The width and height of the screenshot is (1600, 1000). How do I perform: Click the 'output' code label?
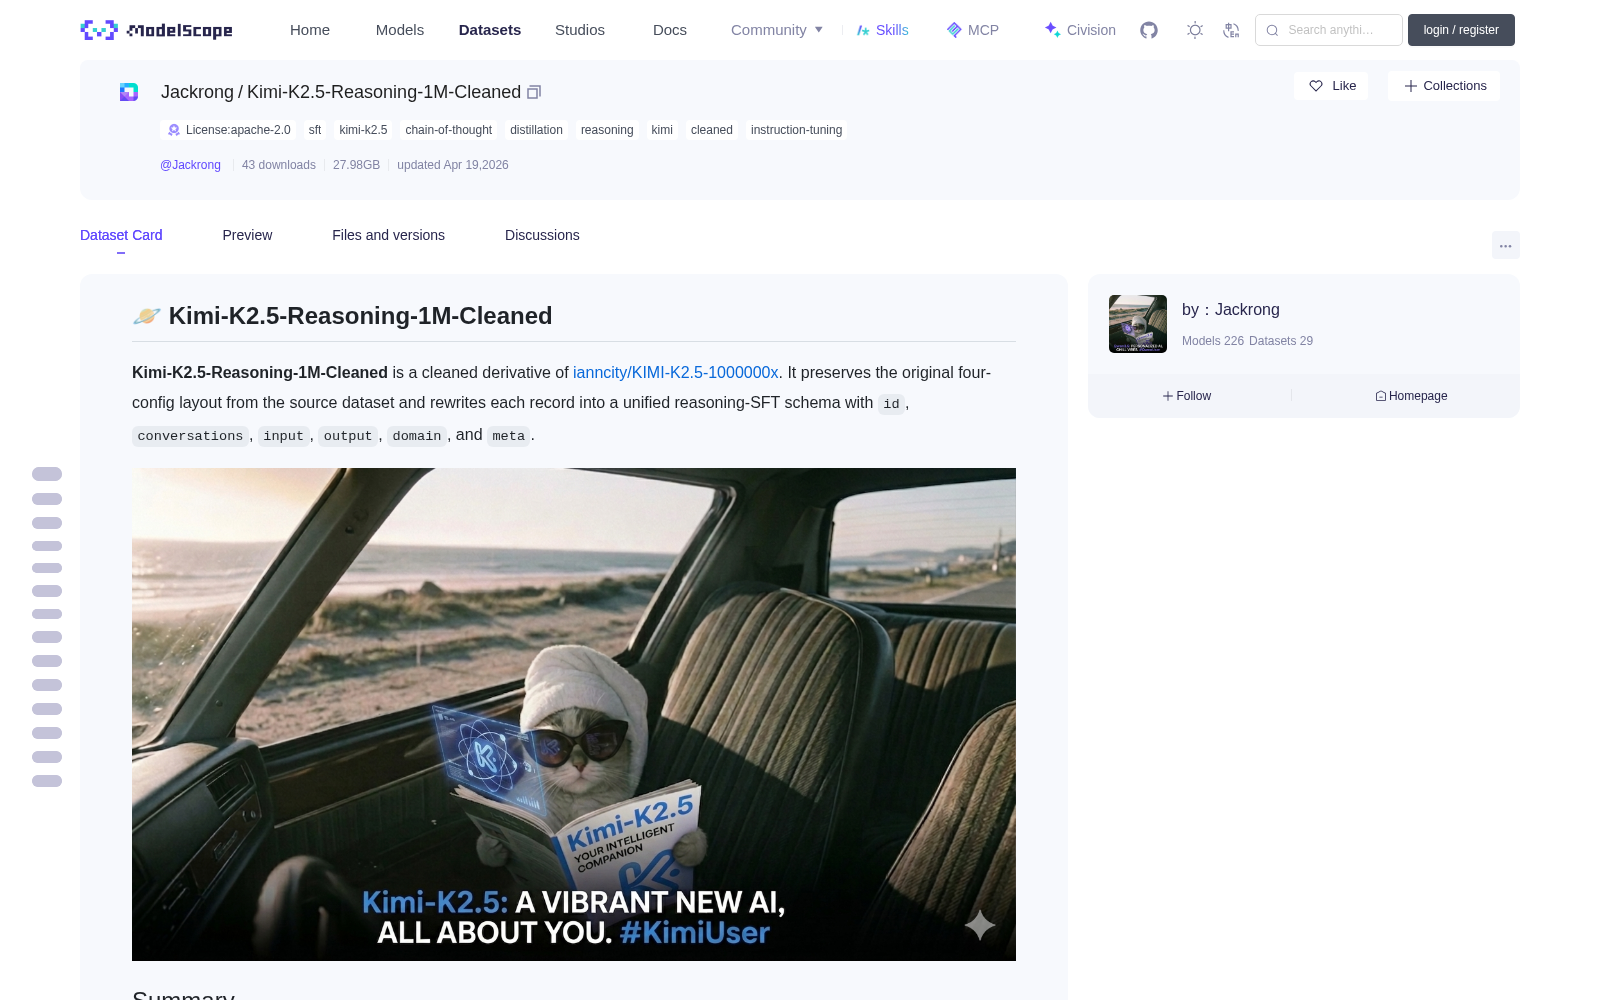coord(348,436)
